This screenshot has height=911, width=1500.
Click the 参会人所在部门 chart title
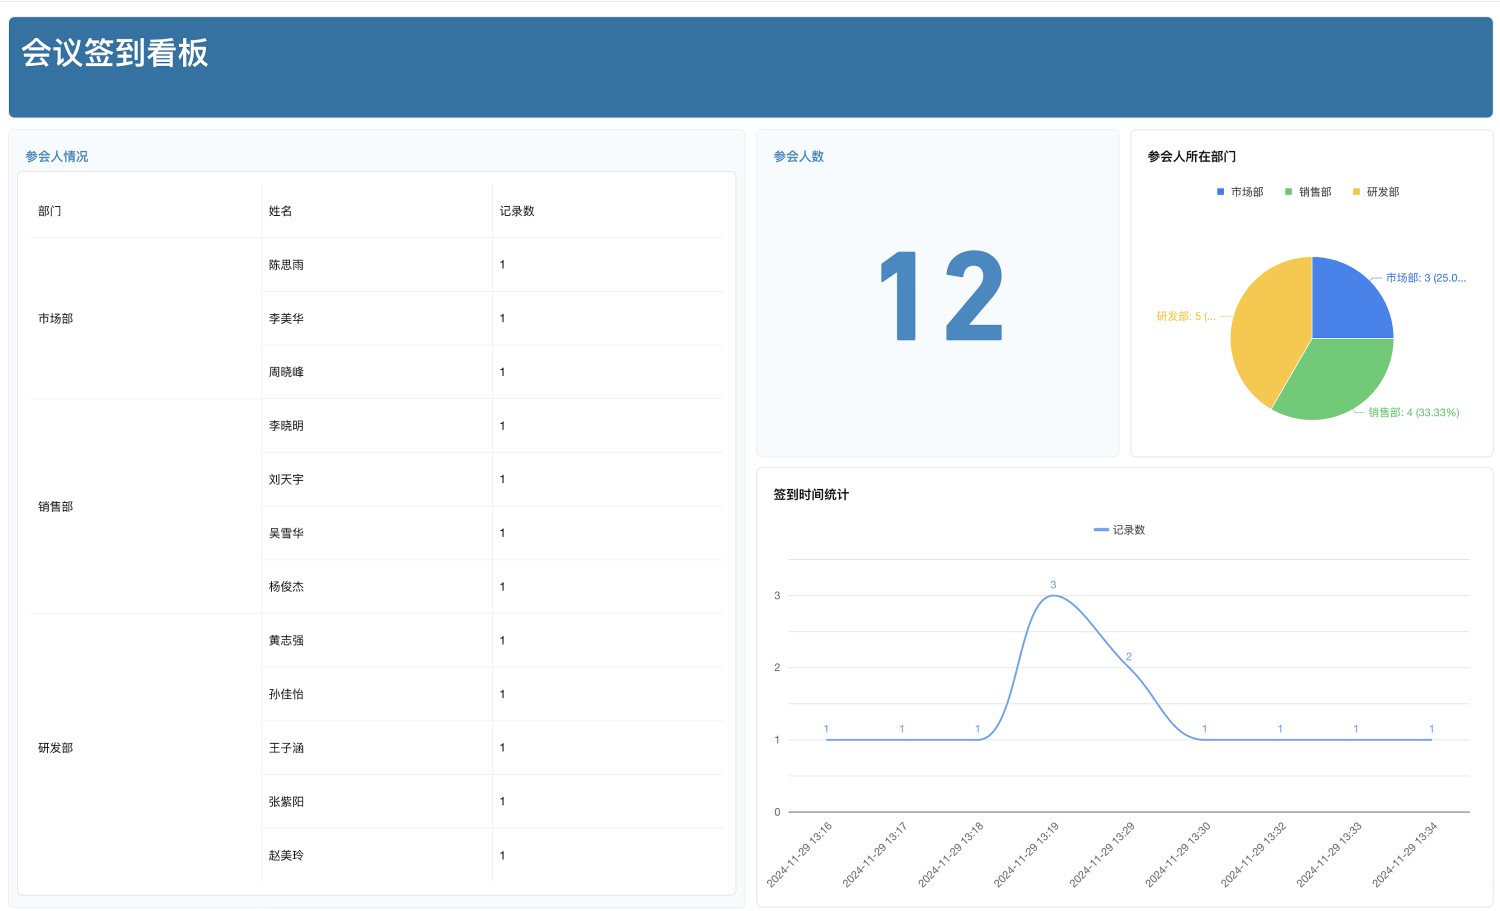coord(1192,156)
